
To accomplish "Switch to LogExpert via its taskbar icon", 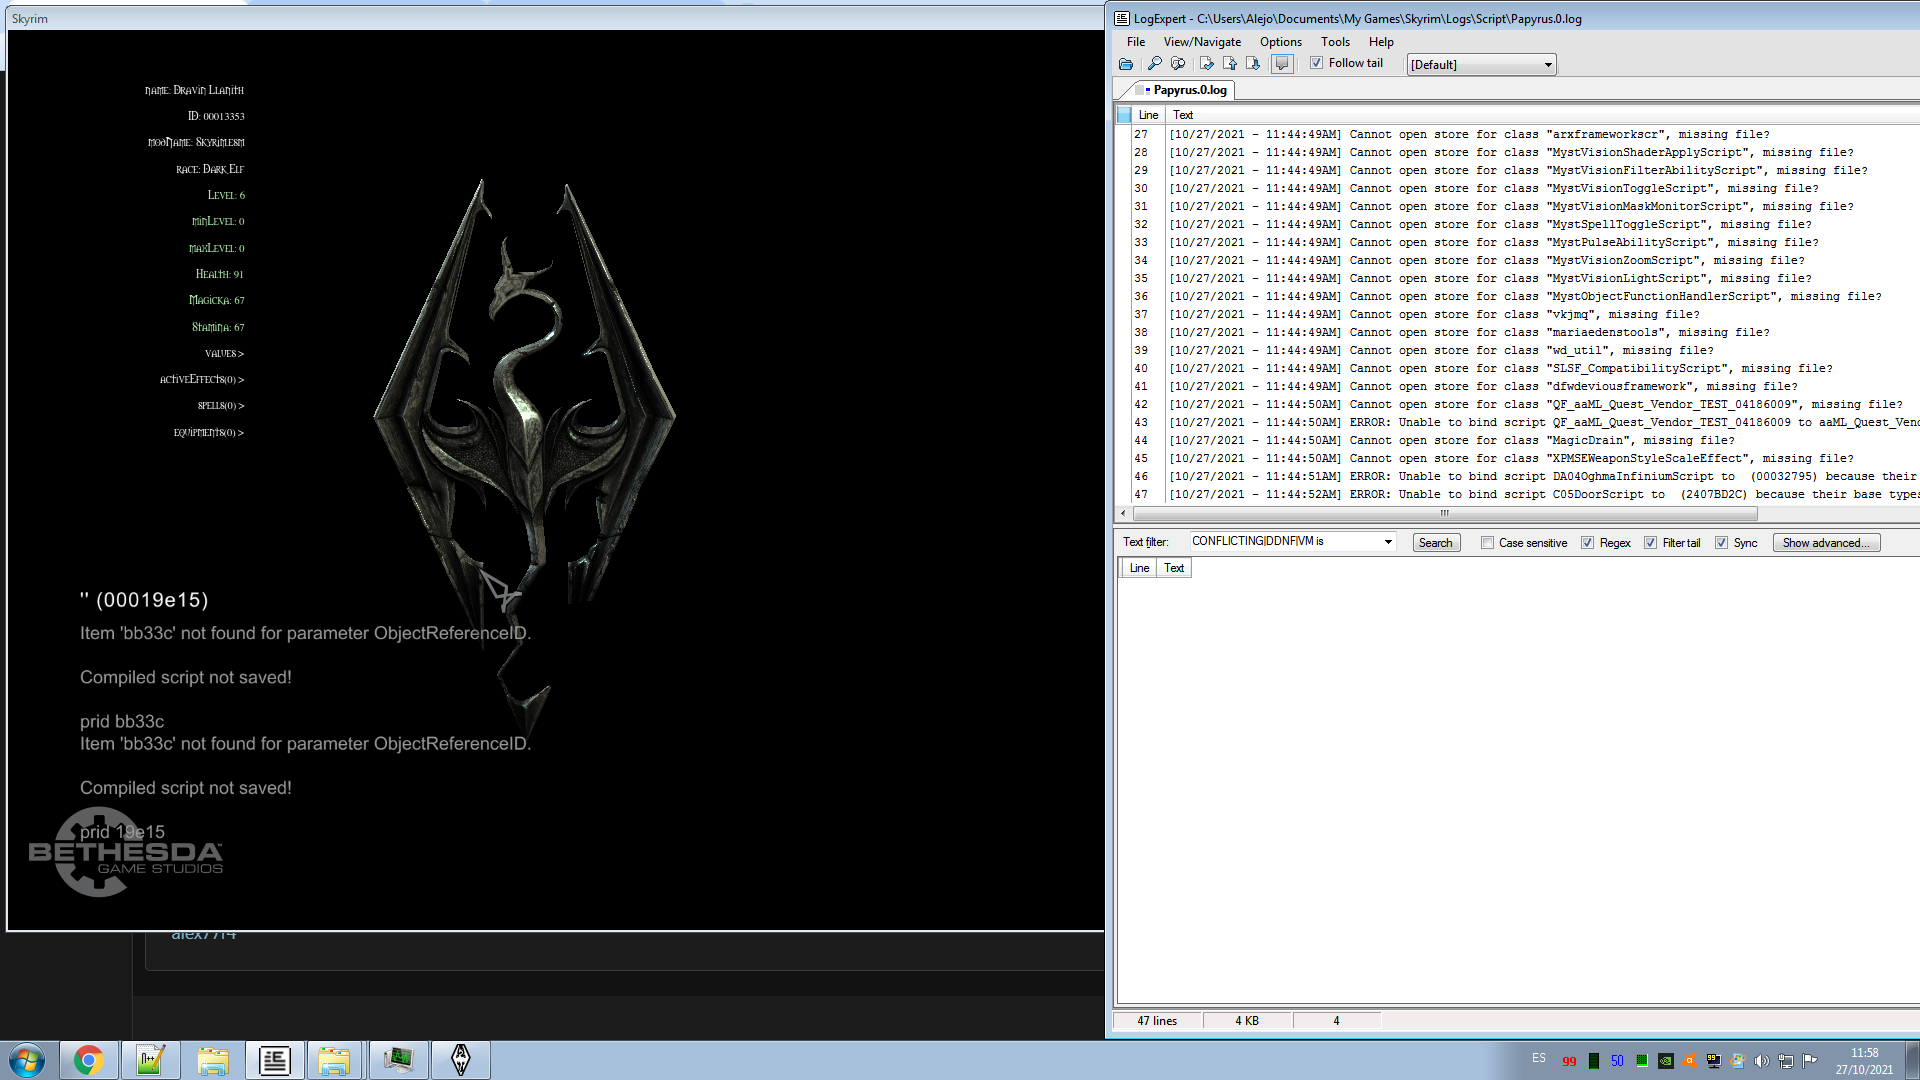I will pos(275,1060).
